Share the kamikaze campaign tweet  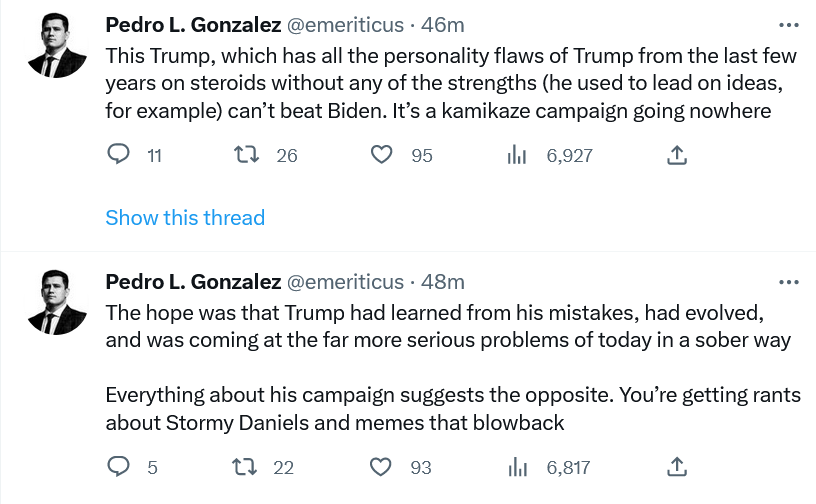(x=676, y=155)
